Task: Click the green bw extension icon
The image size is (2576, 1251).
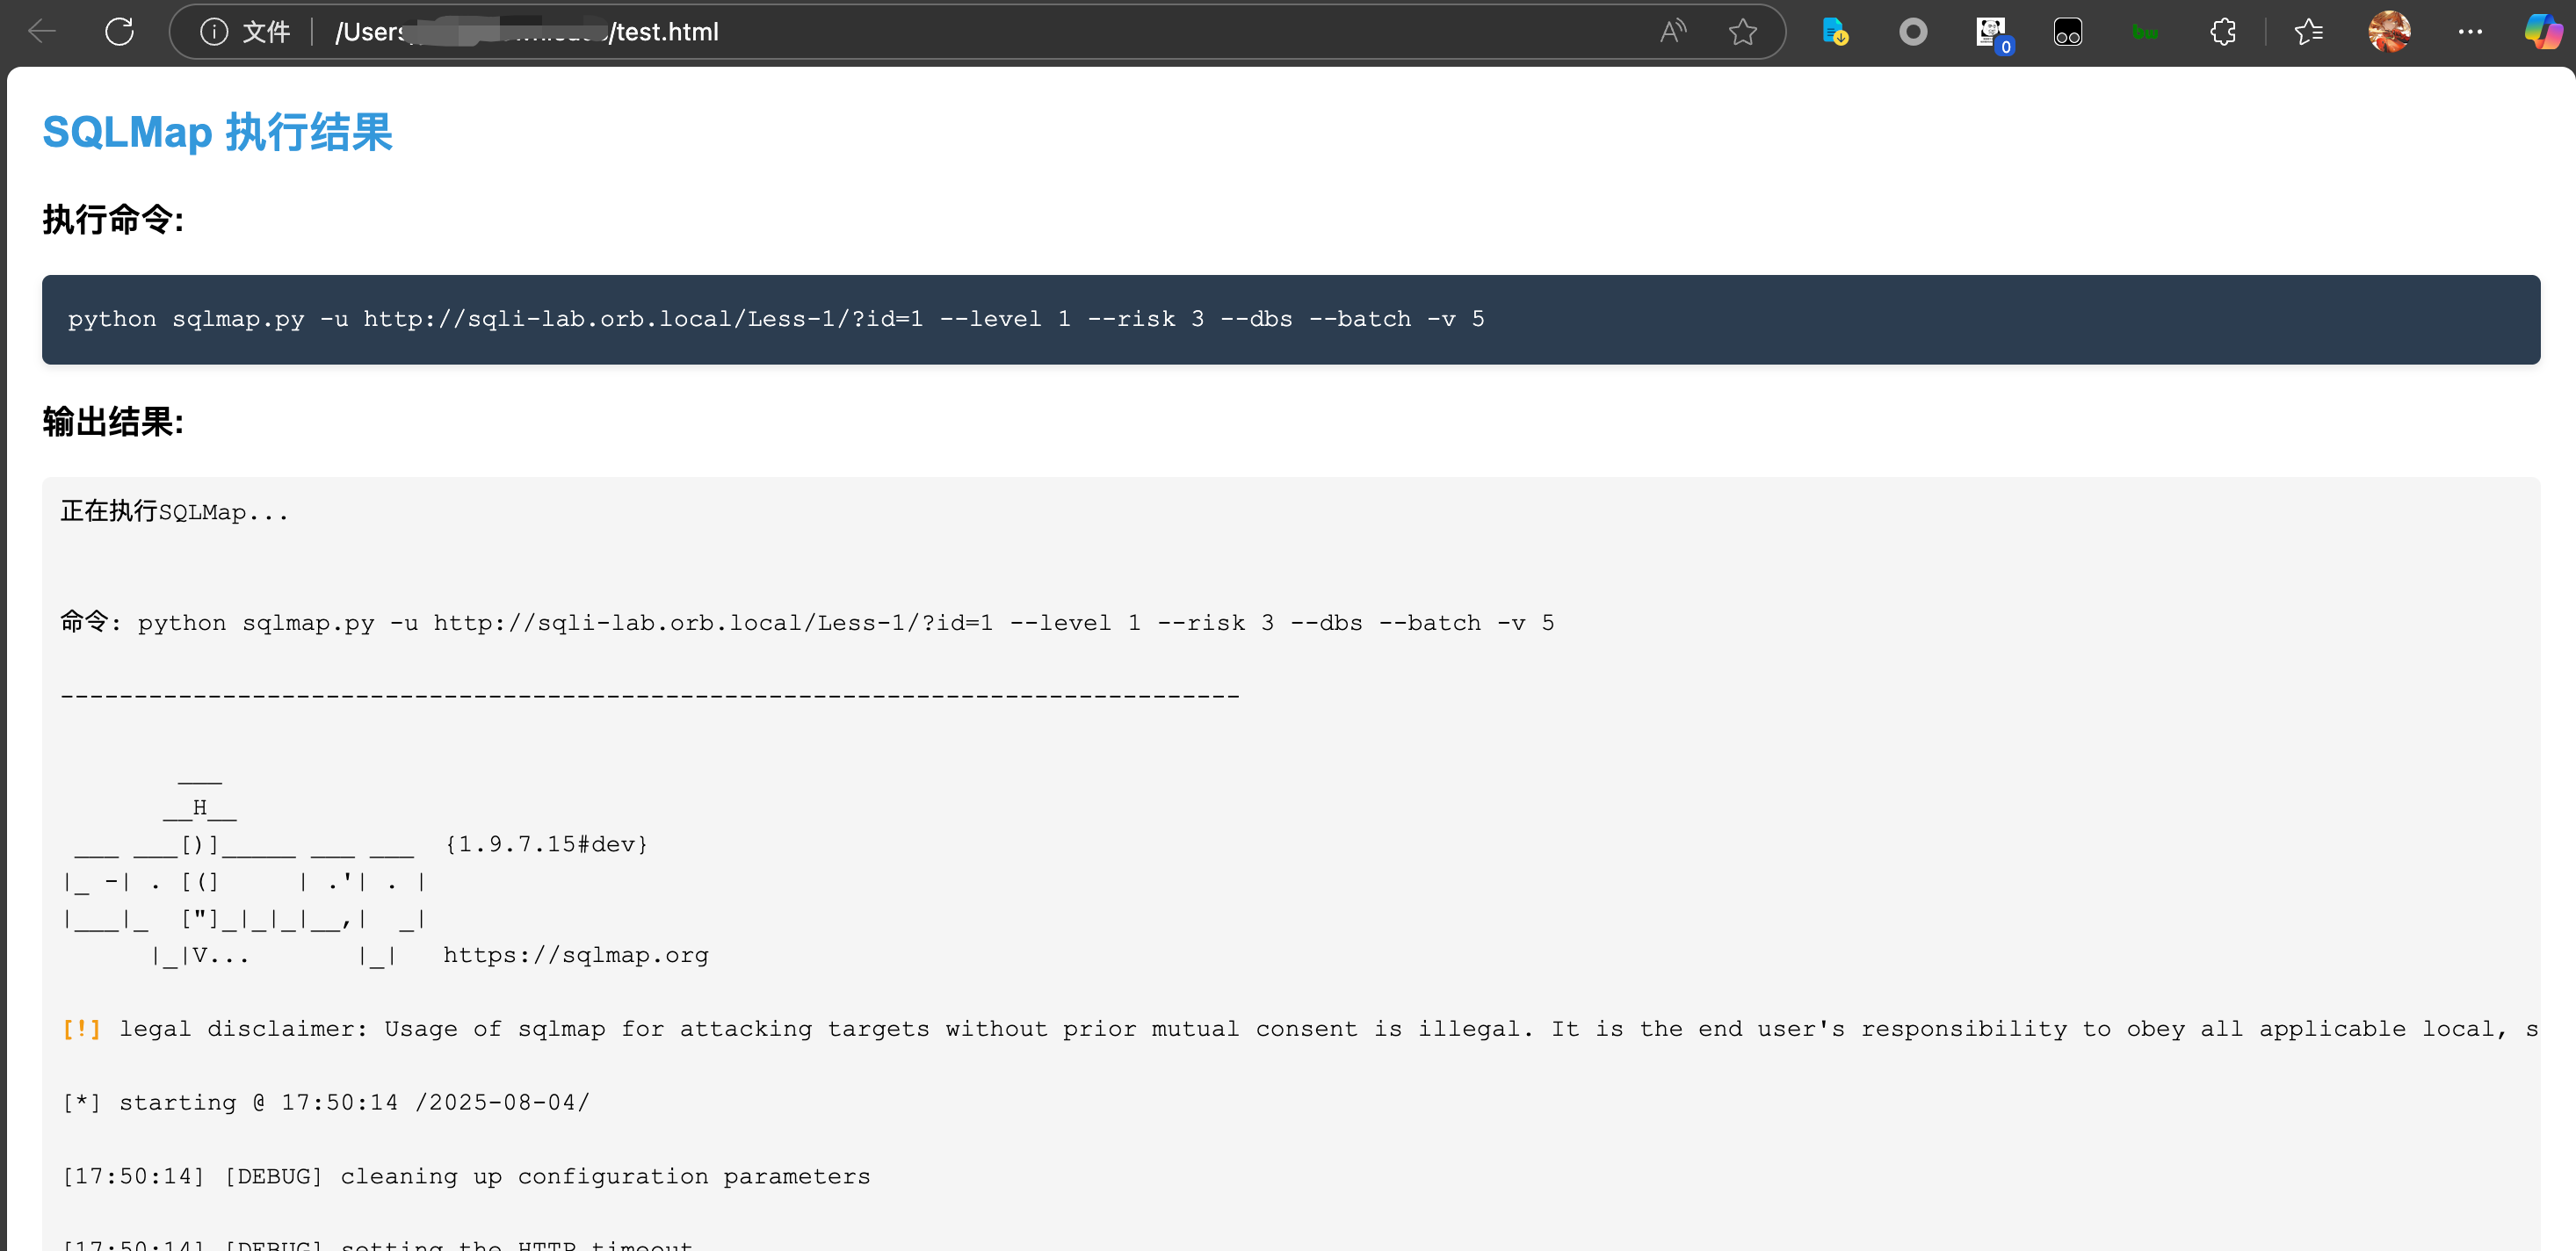Action: coord(2145,32)
